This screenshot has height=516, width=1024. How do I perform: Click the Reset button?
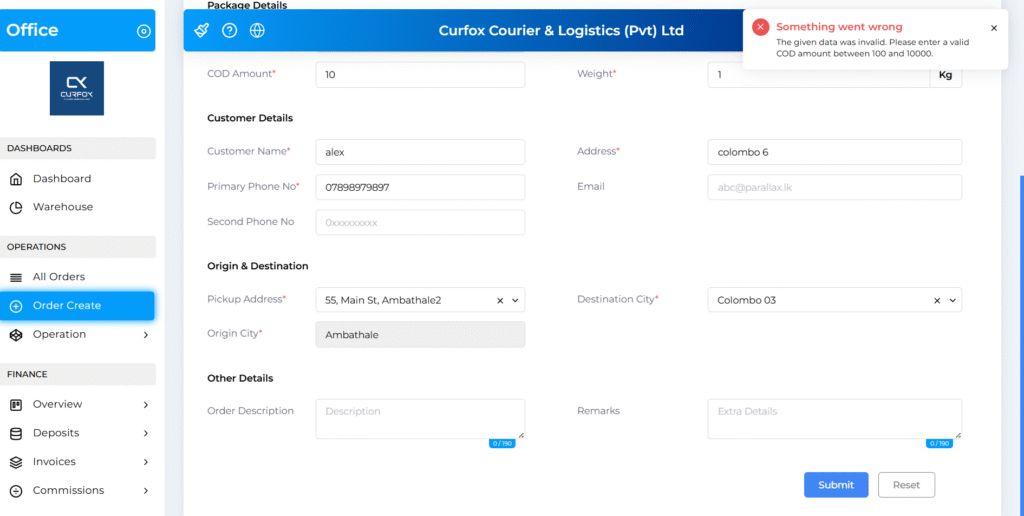906,485
